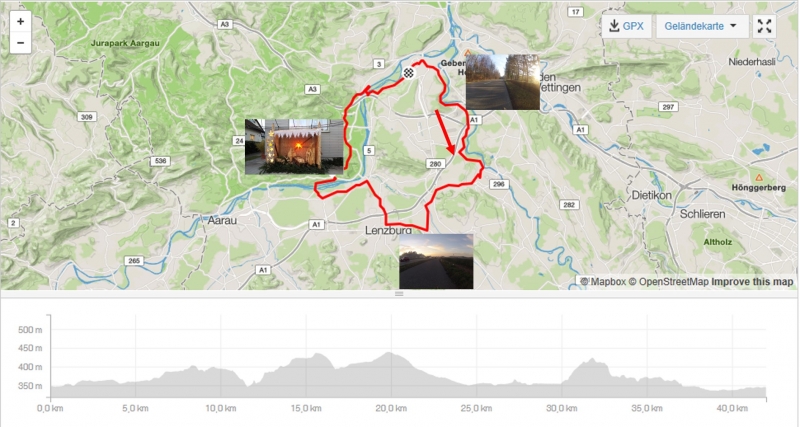Click the elevation profile at 32 km peak

click(x=592, y=360)
